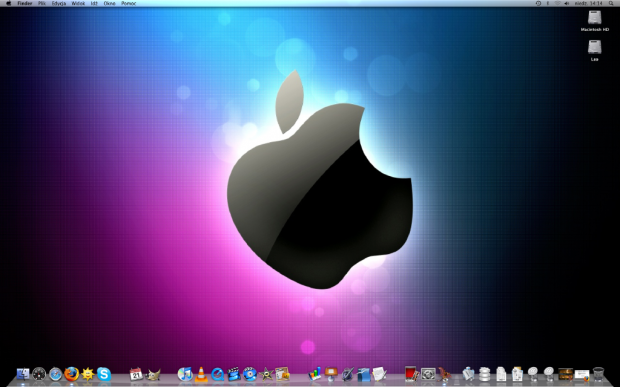Open the volume control in menu bar
The image size is (620, 387).
[566, 3]
